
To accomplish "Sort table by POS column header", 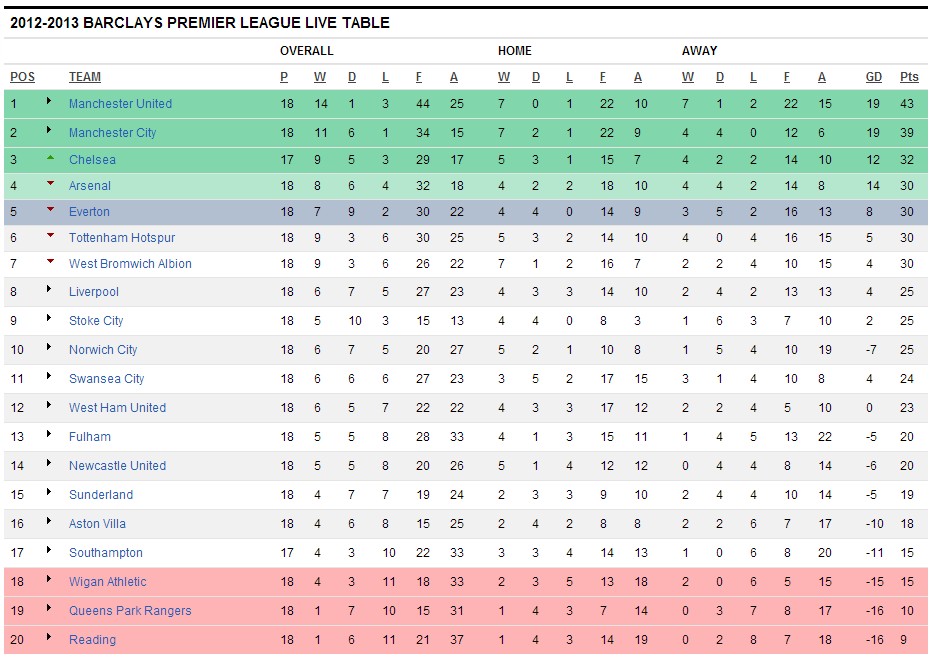I will pyautogui.click(x=23, y=77).
